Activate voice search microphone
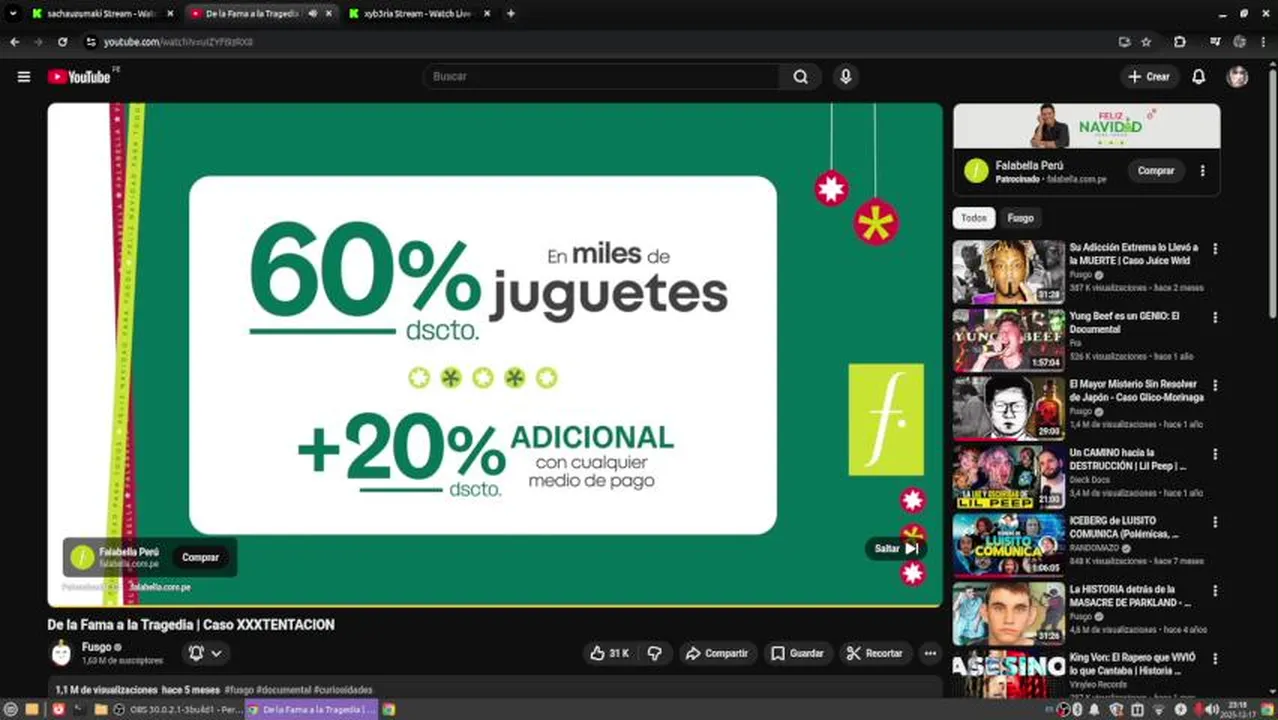 (x=846, y=77)
